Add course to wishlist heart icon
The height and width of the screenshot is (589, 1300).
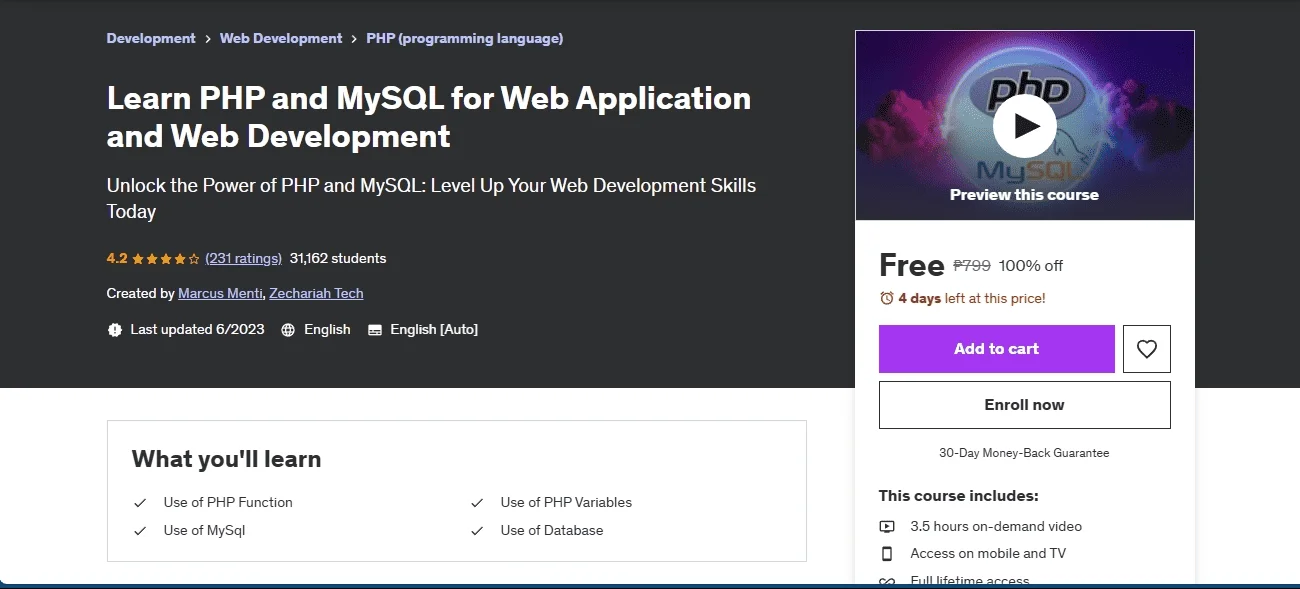pyautogui.click(x=1146, y=349)
